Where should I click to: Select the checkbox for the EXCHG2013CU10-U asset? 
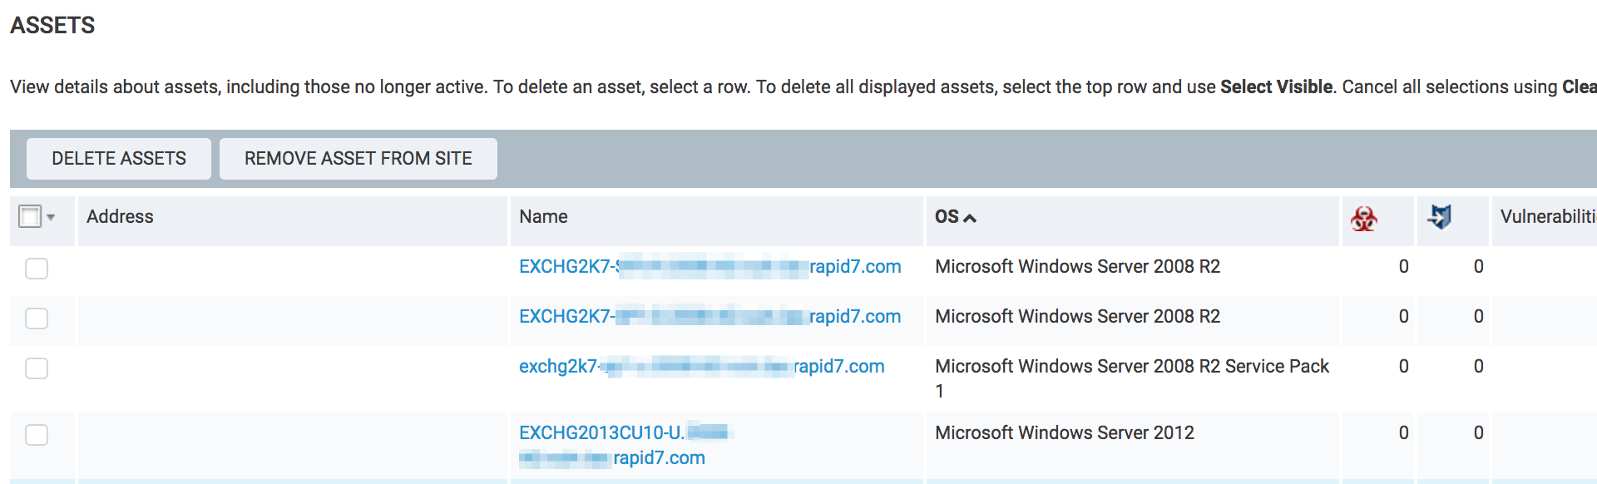[x=37, y=435]
